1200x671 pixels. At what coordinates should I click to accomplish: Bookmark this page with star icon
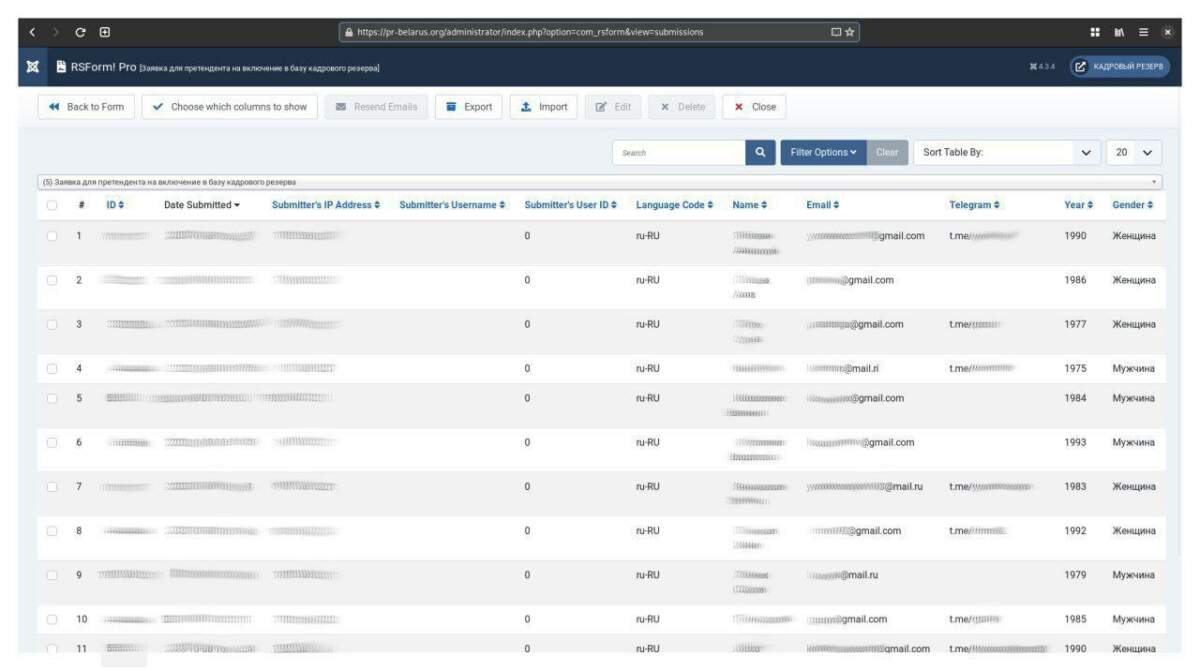(850, 32)
